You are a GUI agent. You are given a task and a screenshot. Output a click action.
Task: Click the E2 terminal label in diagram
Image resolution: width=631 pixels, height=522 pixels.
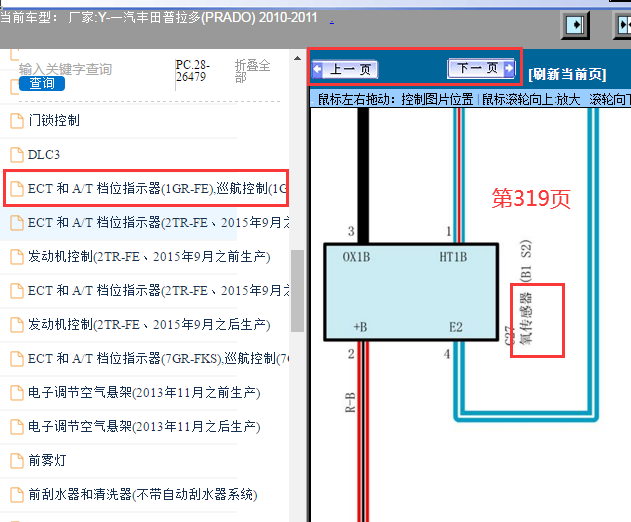456,327
